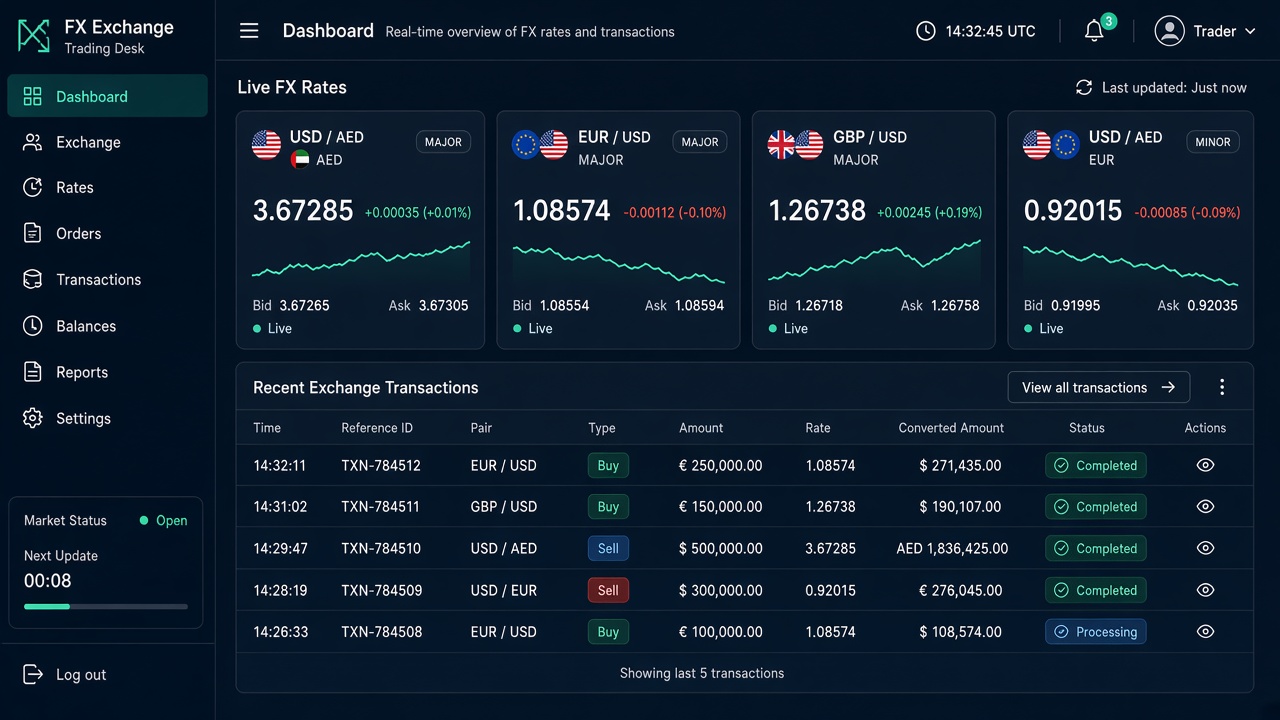Click the MAJOR badge on EUR / USD card
This screenshot has height=720, width=1280.
700,142
